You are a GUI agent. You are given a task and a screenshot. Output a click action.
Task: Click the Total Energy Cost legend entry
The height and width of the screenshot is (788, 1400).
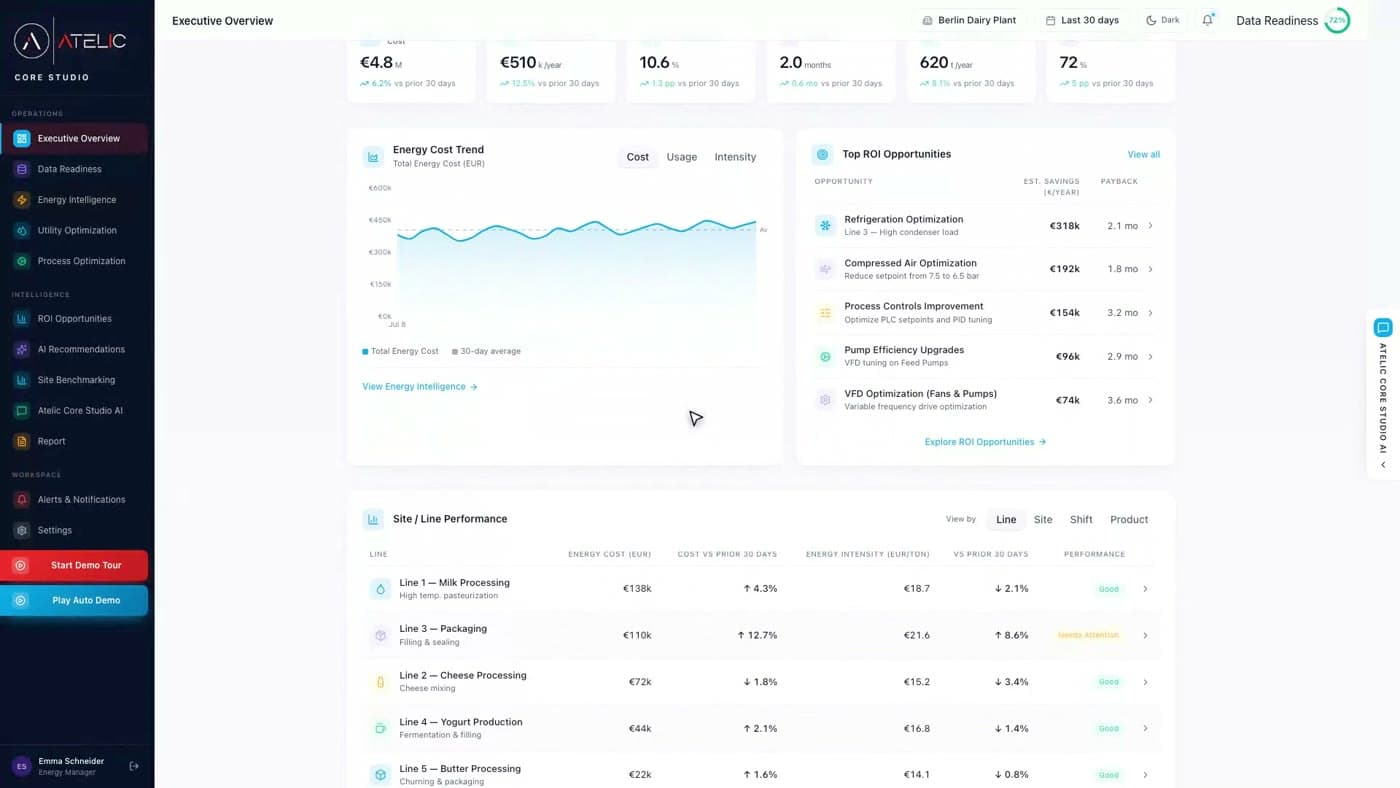(400, 351)
